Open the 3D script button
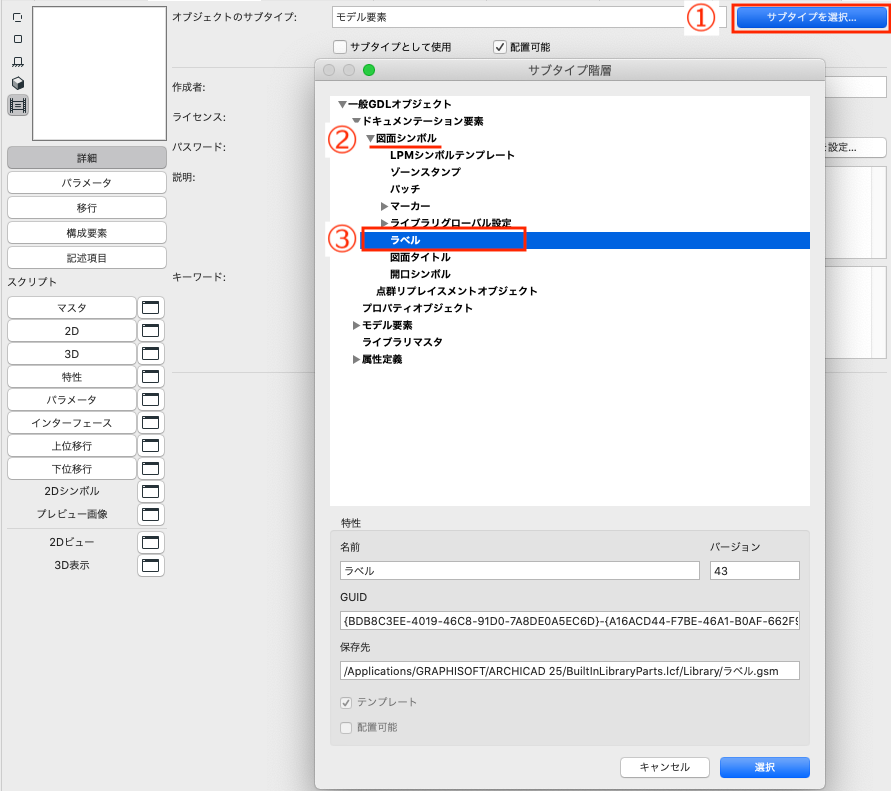The width and height of the screenshot is (891, 791). pos(72,354)
